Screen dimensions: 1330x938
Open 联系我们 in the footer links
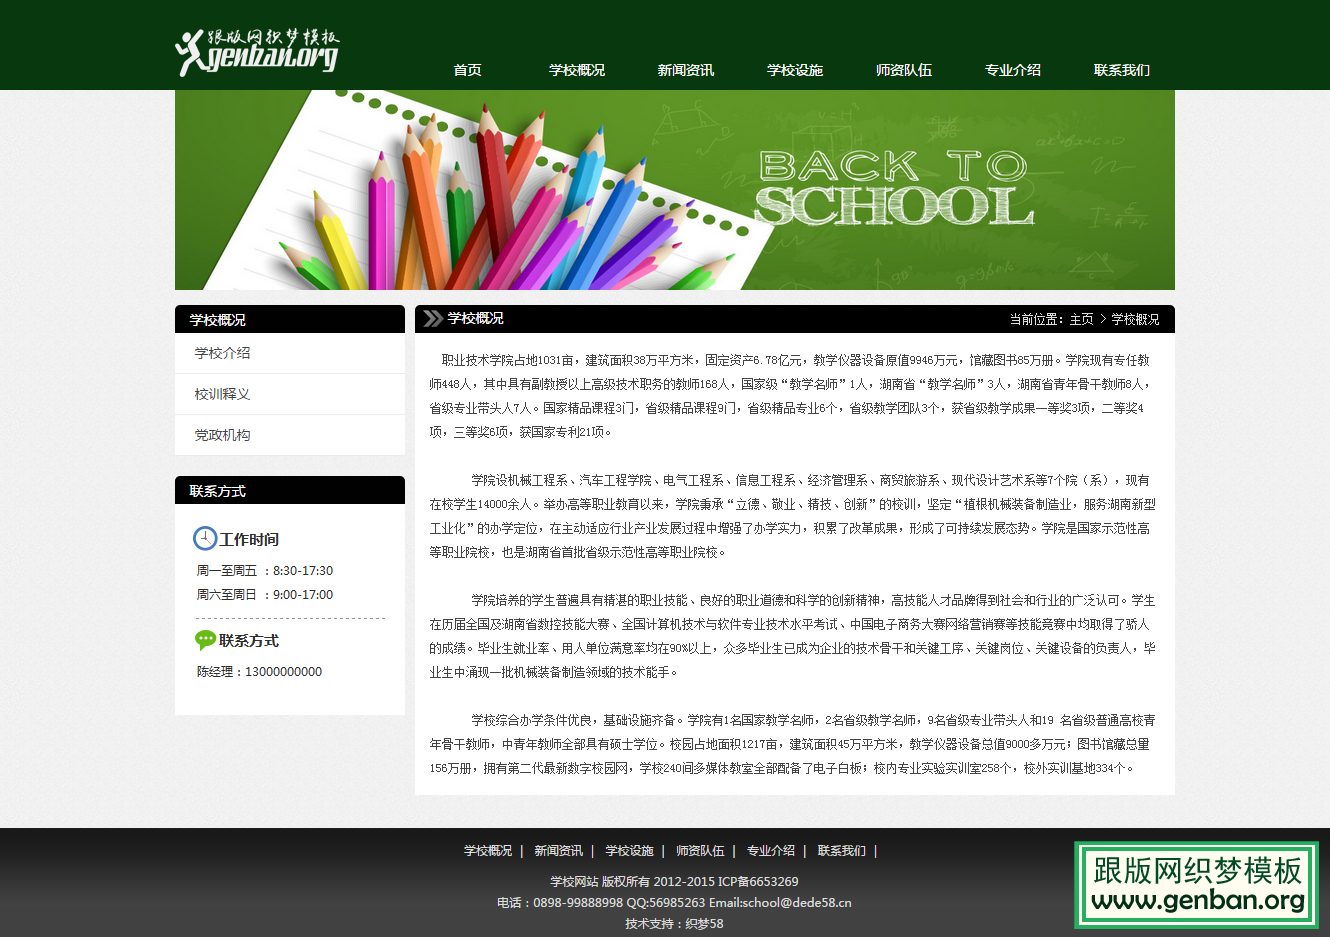[841, 851]
